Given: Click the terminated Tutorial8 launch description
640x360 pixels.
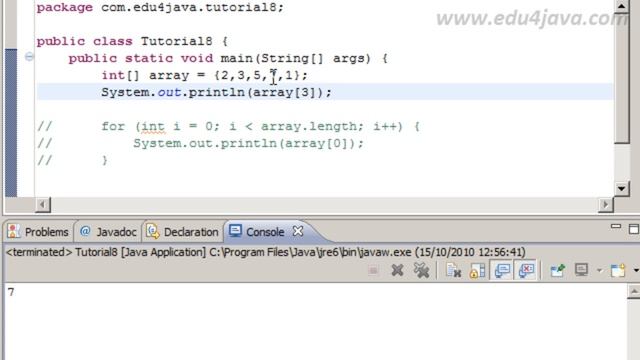Looking at the screenshot, I should 266,252.
